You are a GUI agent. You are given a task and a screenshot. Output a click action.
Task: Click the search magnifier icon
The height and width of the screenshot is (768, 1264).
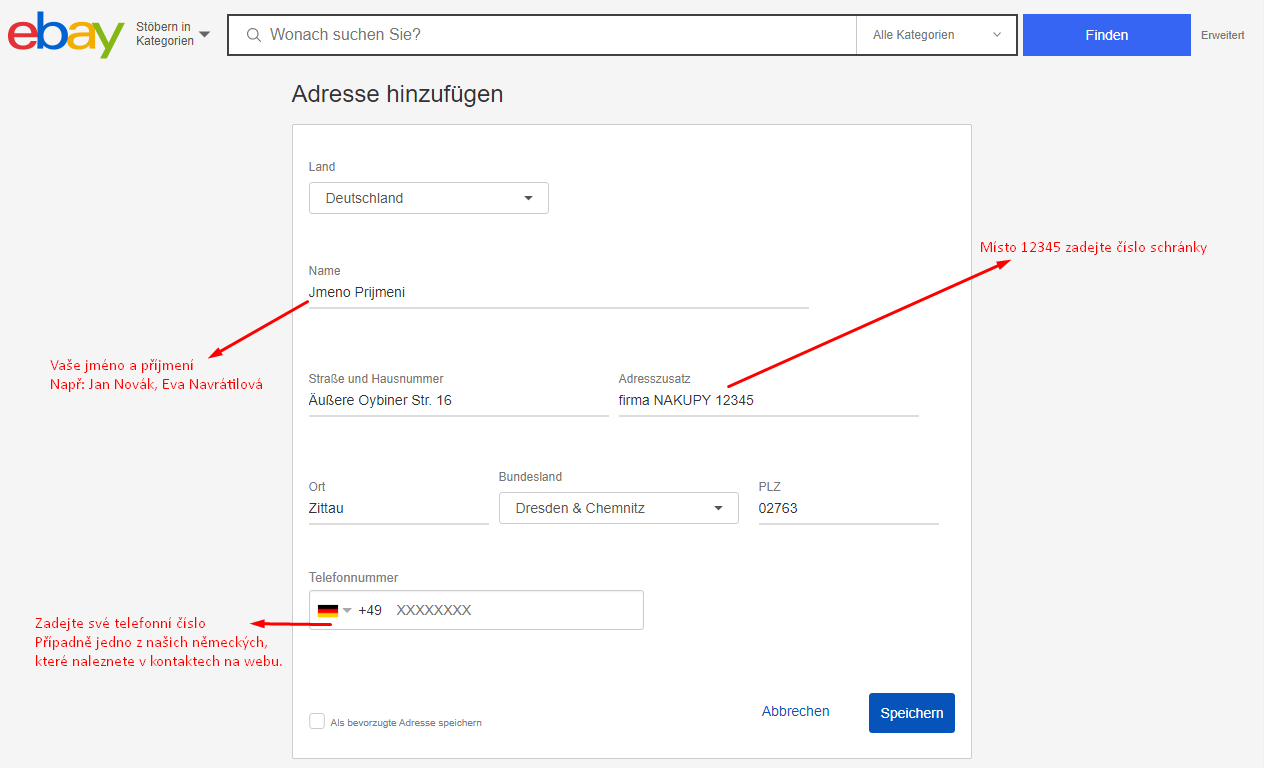tap(254, 35)
